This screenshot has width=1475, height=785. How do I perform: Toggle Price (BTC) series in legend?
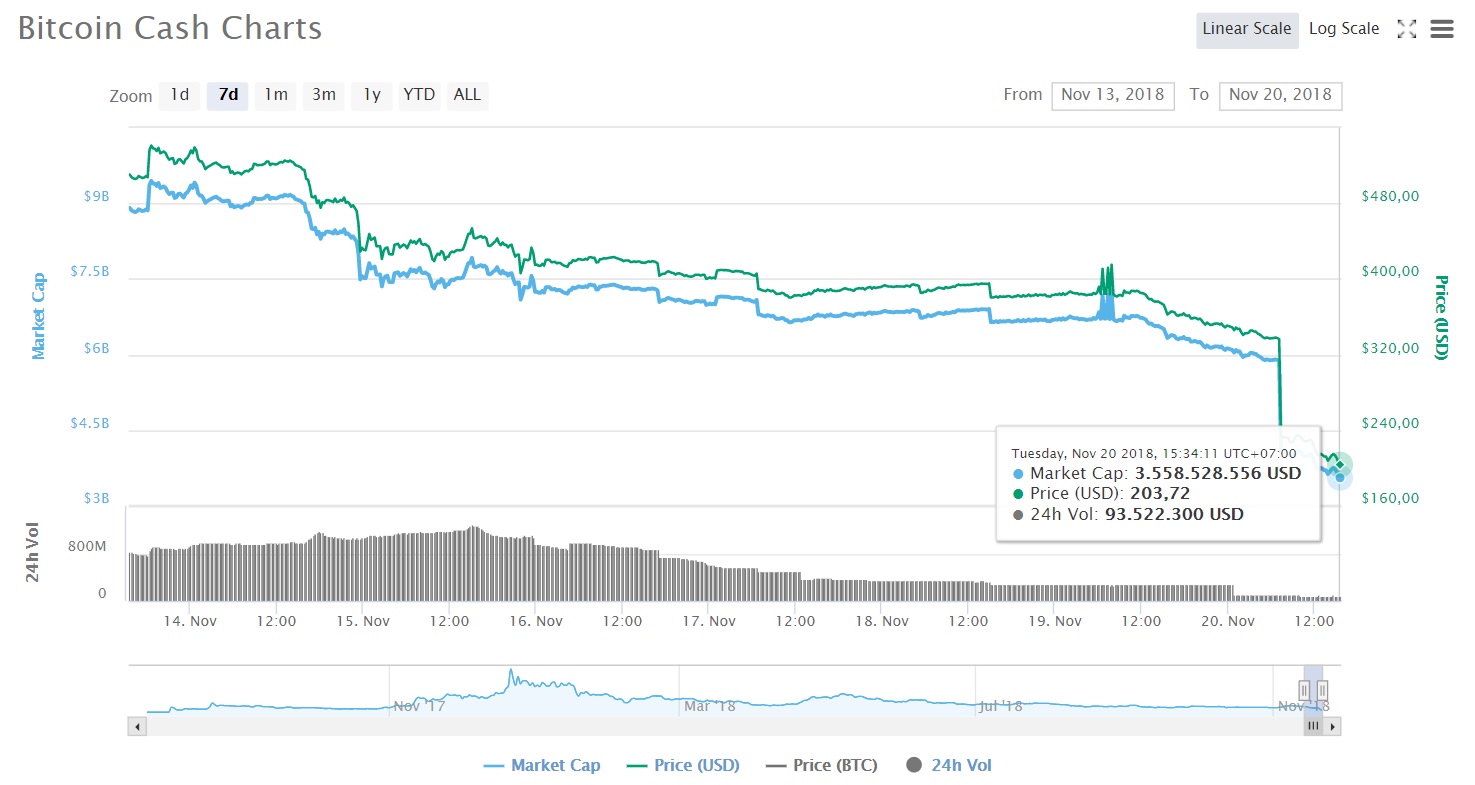[x=821, y=765]
